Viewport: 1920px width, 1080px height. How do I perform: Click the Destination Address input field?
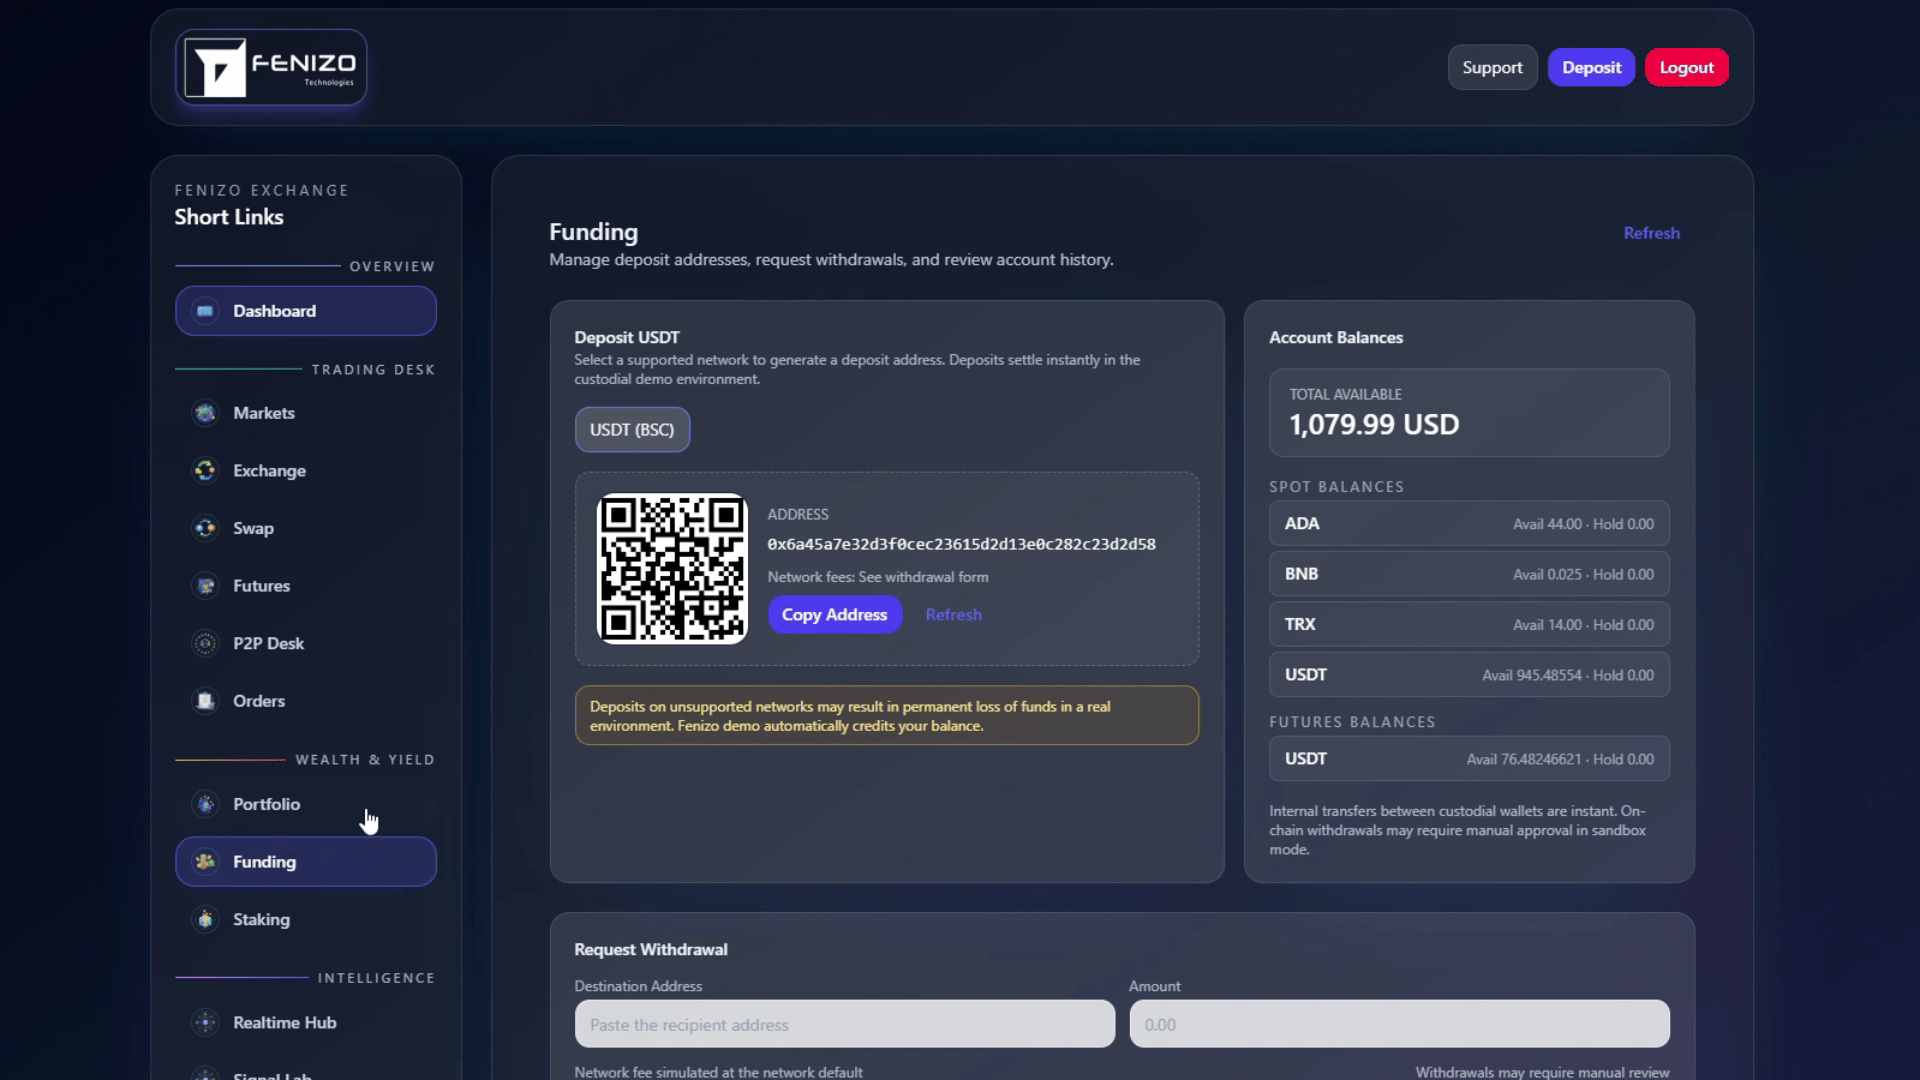844,1023
